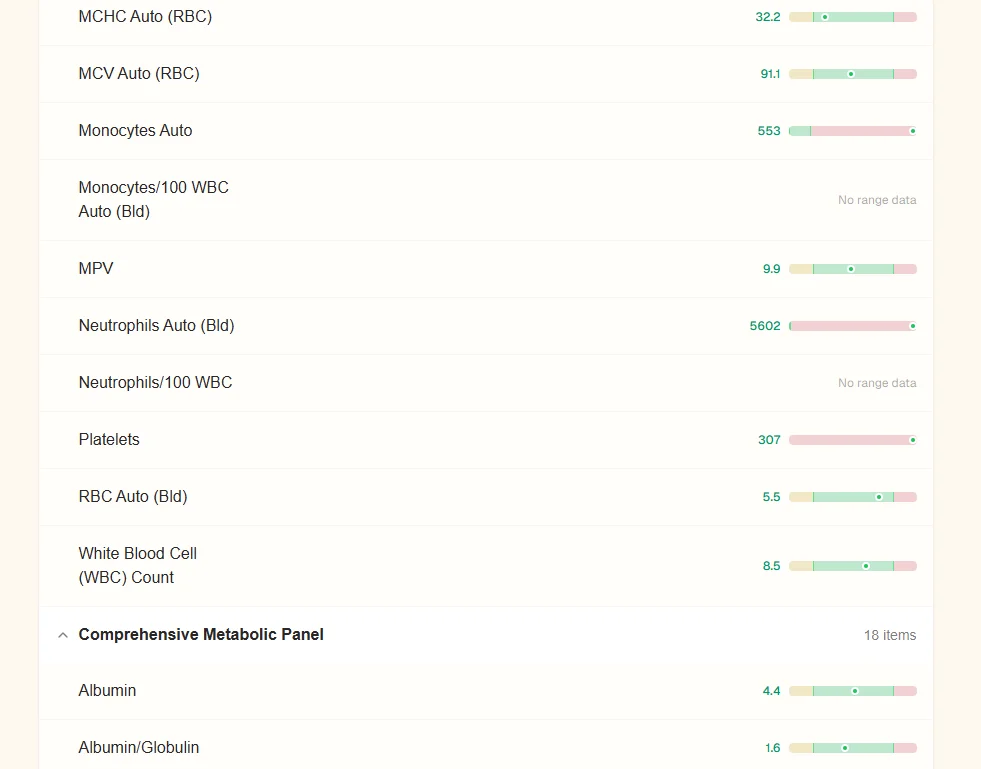Viewport: 981px width, 769px height.
Task: Click the MPV range indicator bar
Action: (853, 269)
